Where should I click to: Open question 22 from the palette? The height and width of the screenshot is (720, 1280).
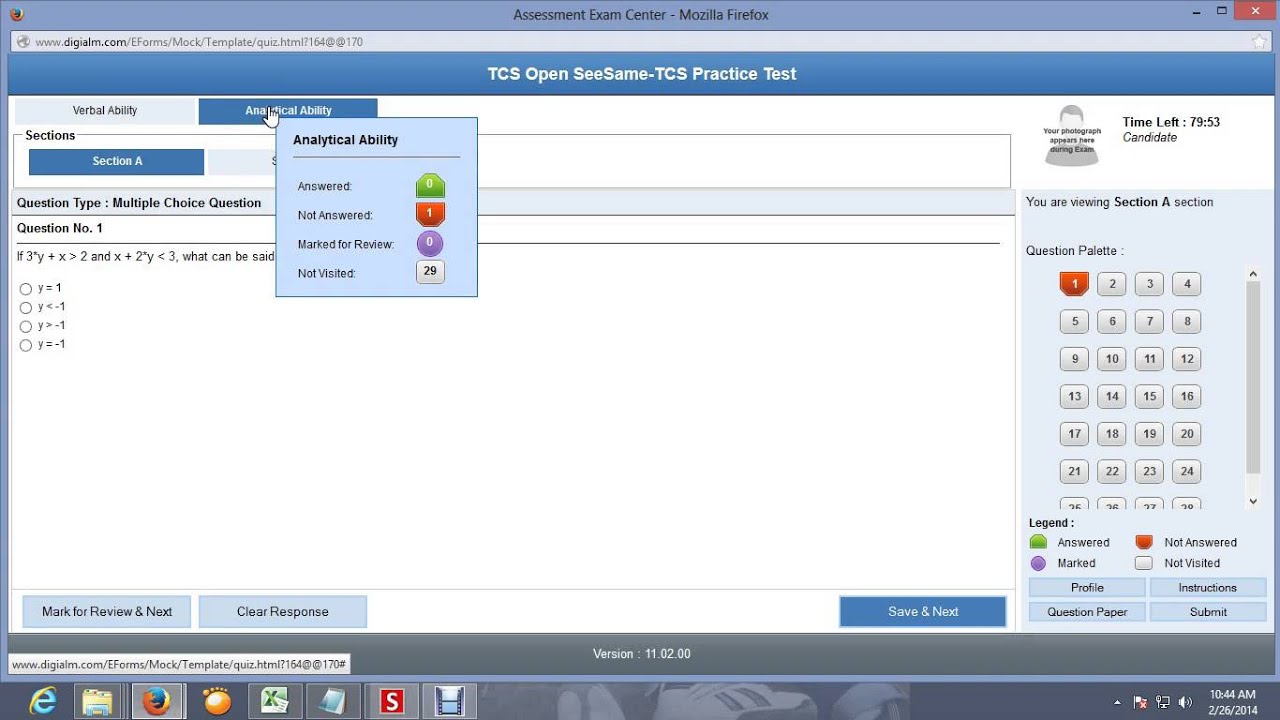click(1112, 472)
